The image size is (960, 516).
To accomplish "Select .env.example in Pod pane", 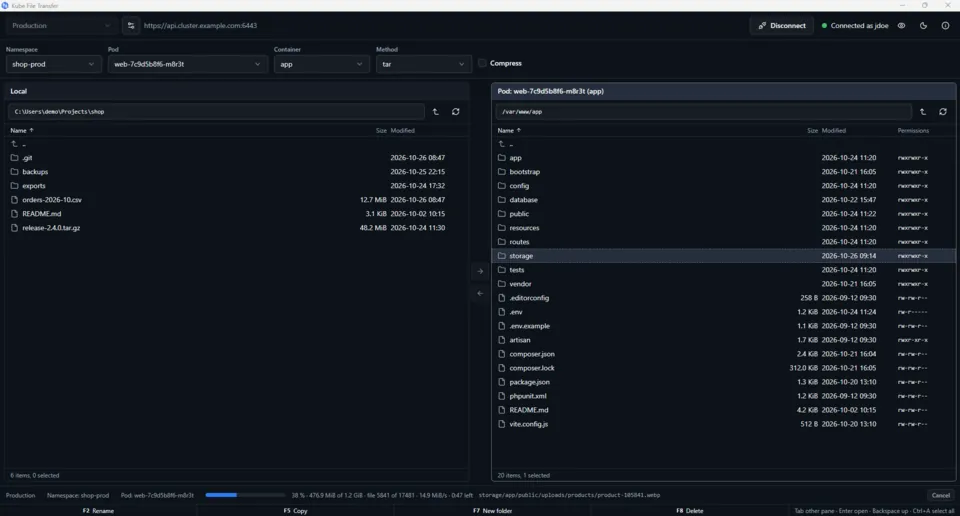I will point(724,326).
